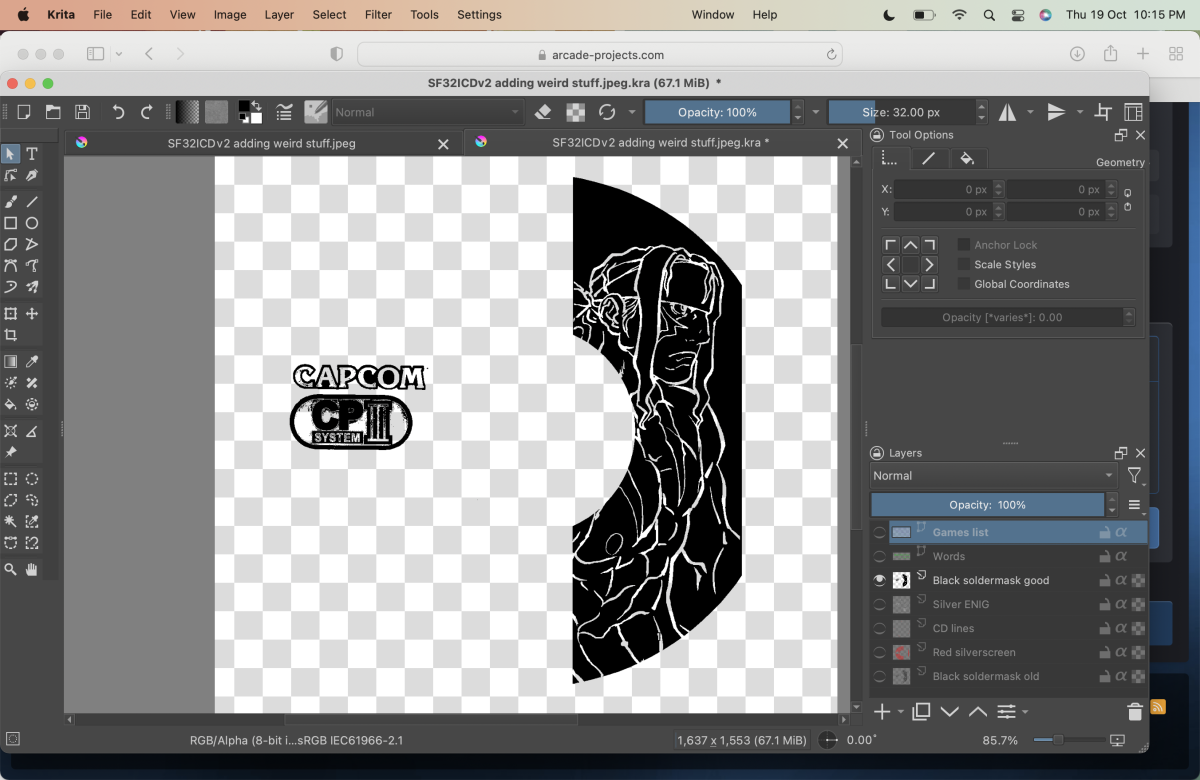Open the layer filter funnel dropdown

[x=1134, y=476]
